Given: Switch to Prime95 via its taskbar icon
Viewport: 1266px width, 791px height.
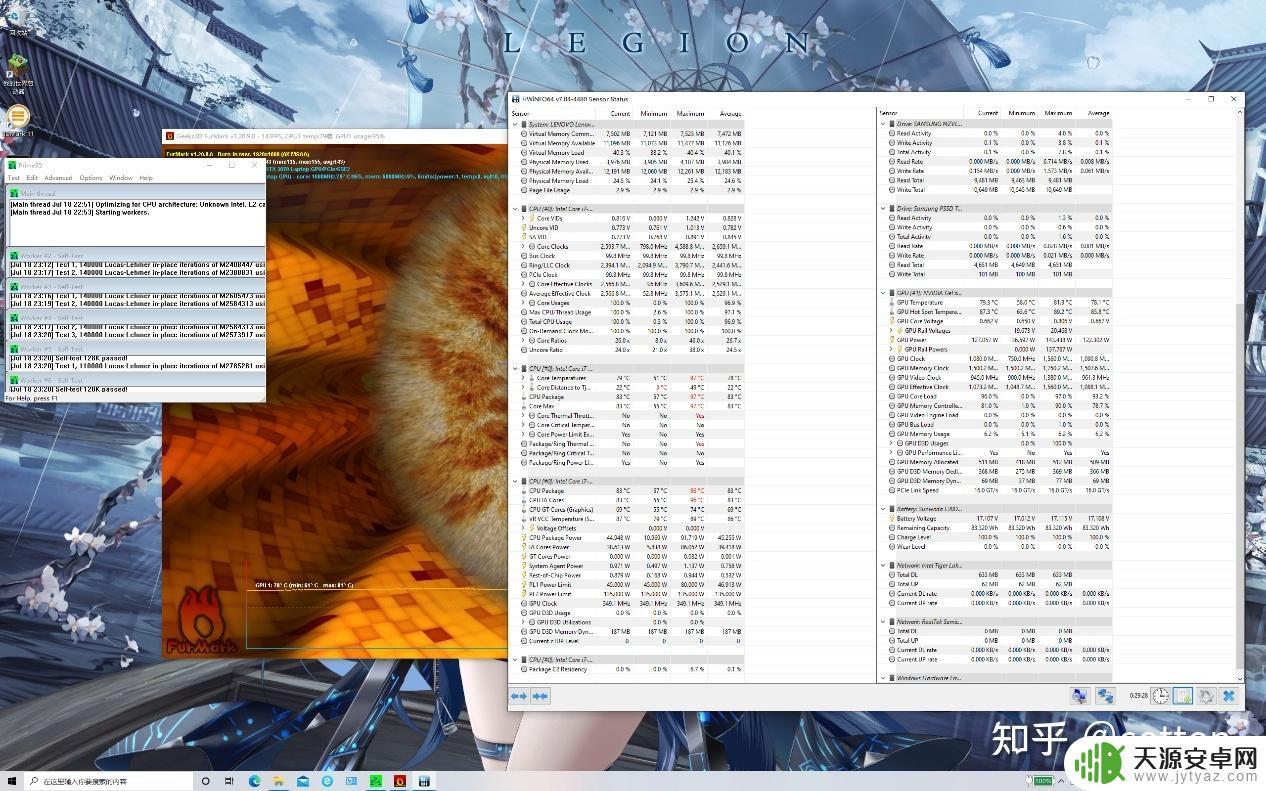Looking at the screenshot, I should 376,780.
